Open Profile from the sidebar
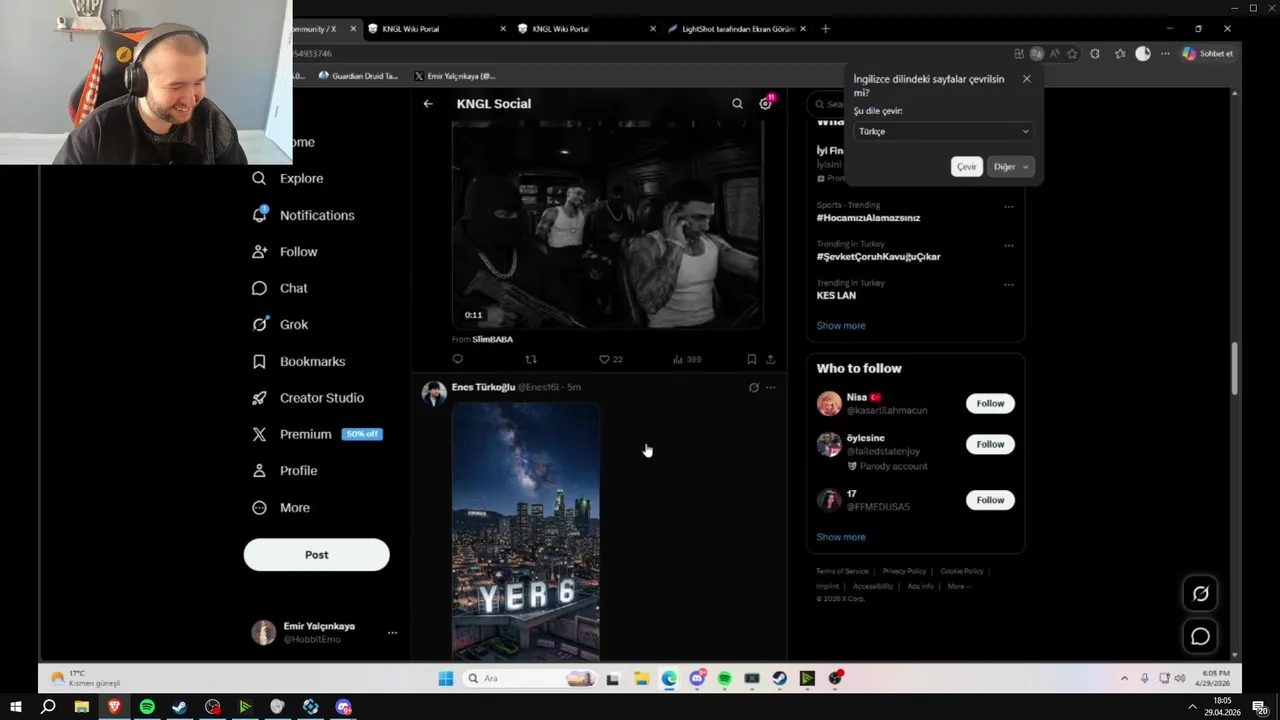1280x720 pixels. click(285, 471)
